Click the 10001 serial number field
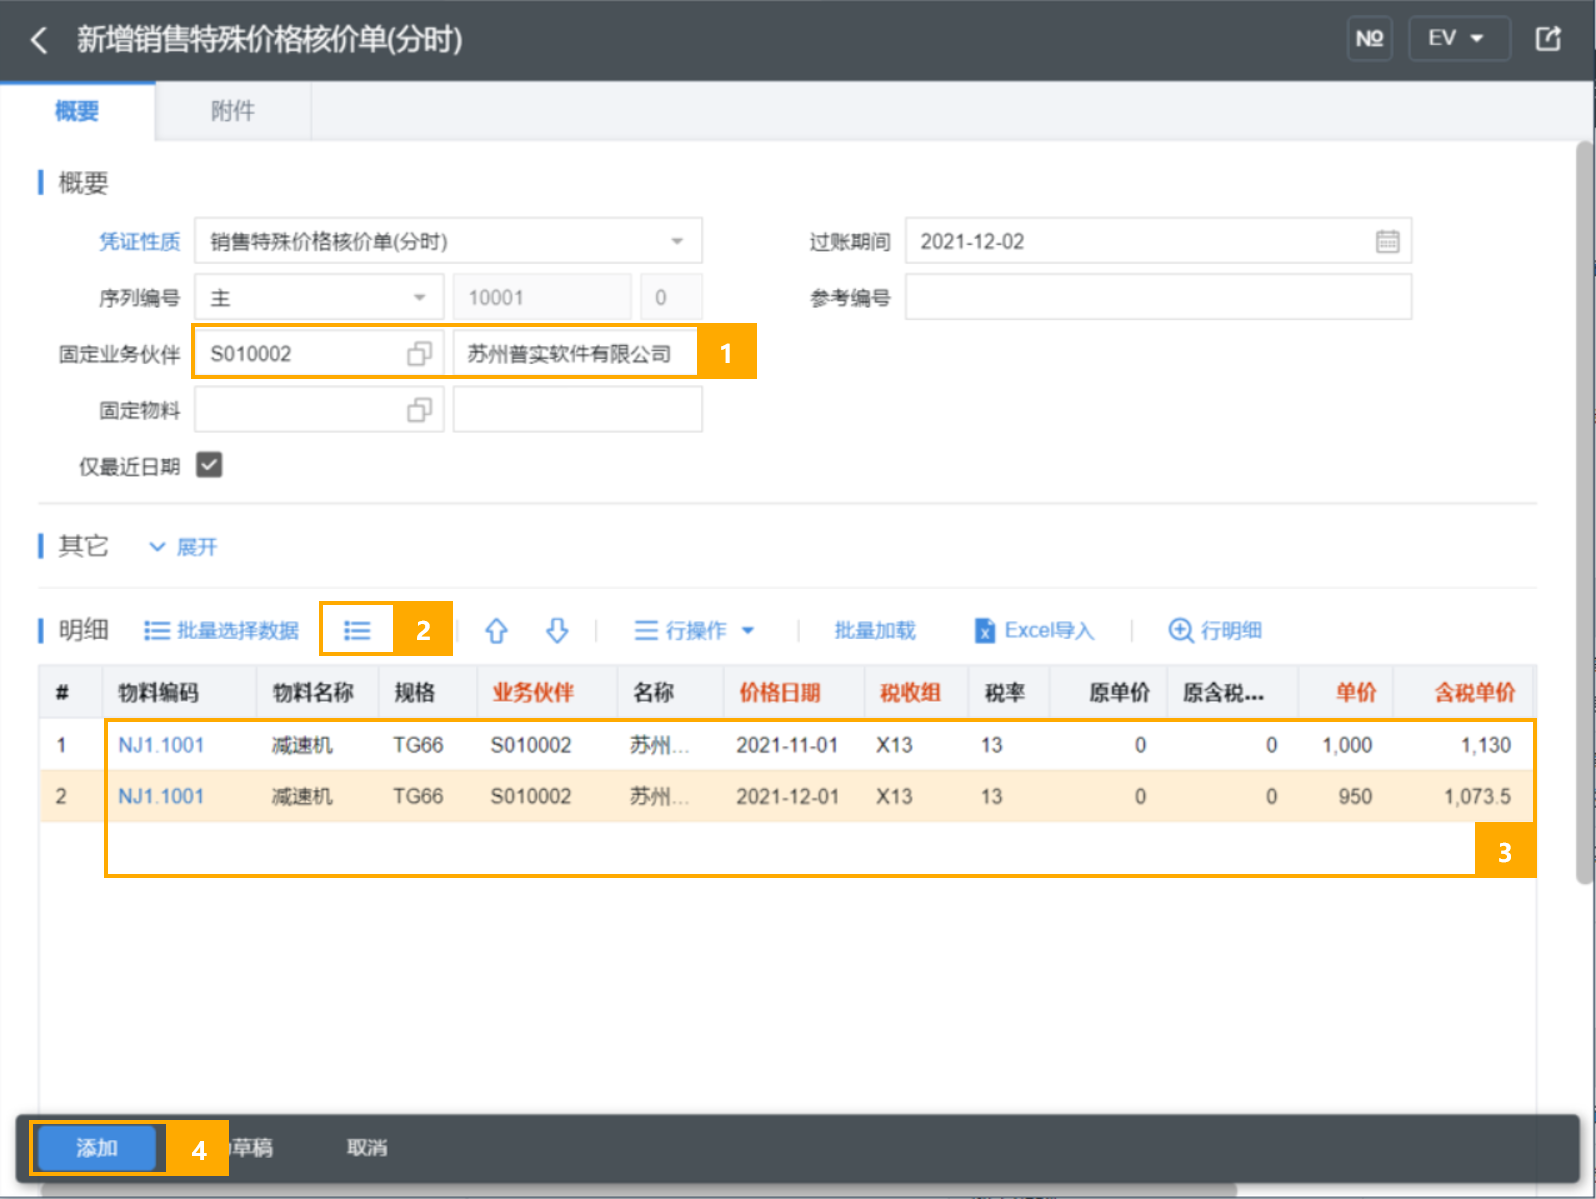The height and width of the screenshot is (1199, 1596). tap(542, 297)
